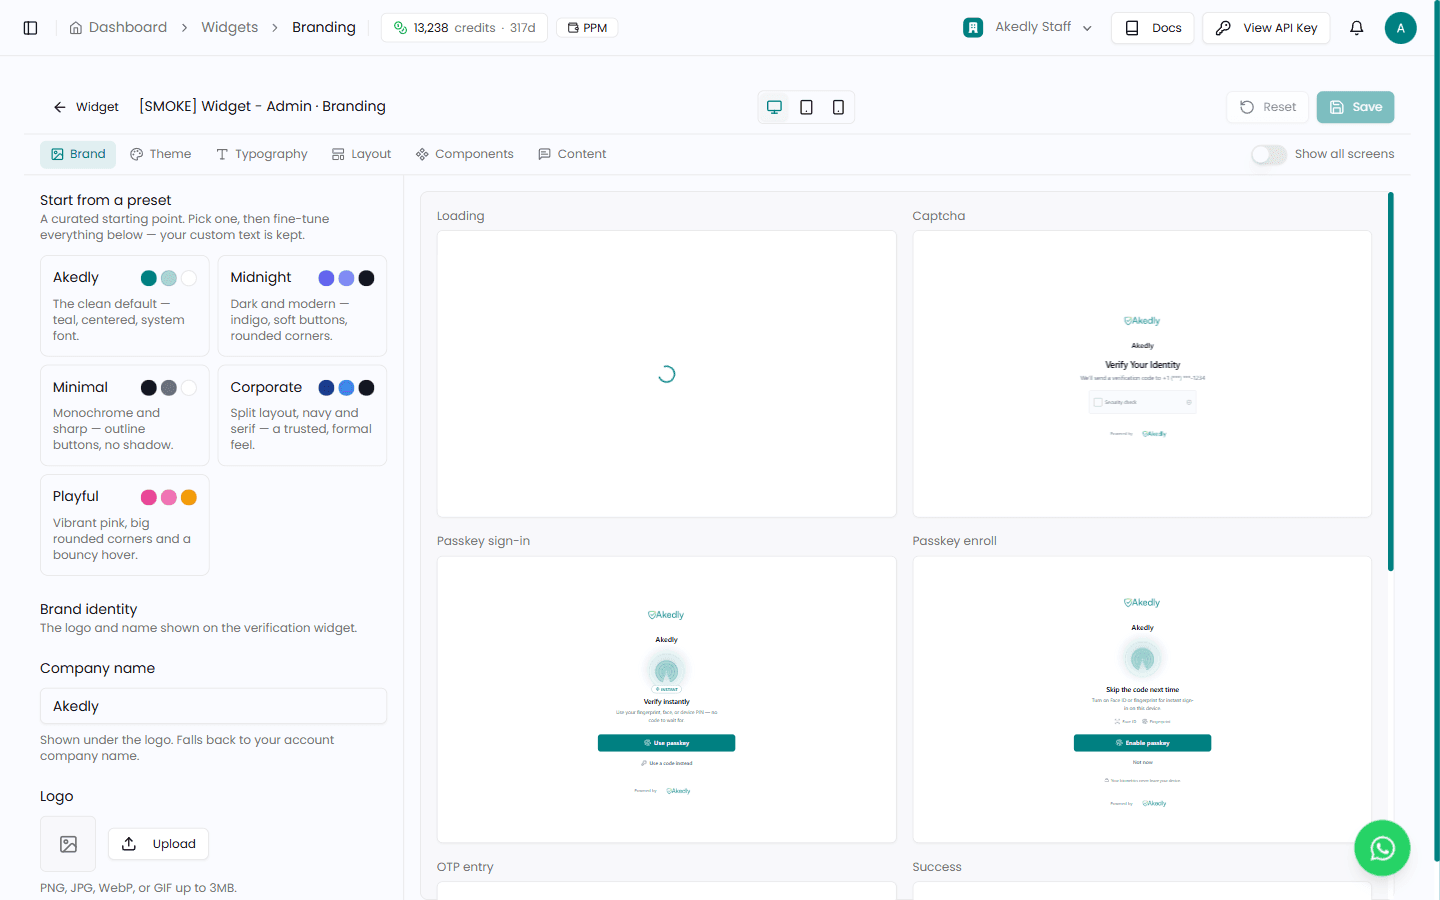Click the 13,238 credits indicator
Image resolution: width=1440 pixels, height=900 pixels.
point(464,28)
